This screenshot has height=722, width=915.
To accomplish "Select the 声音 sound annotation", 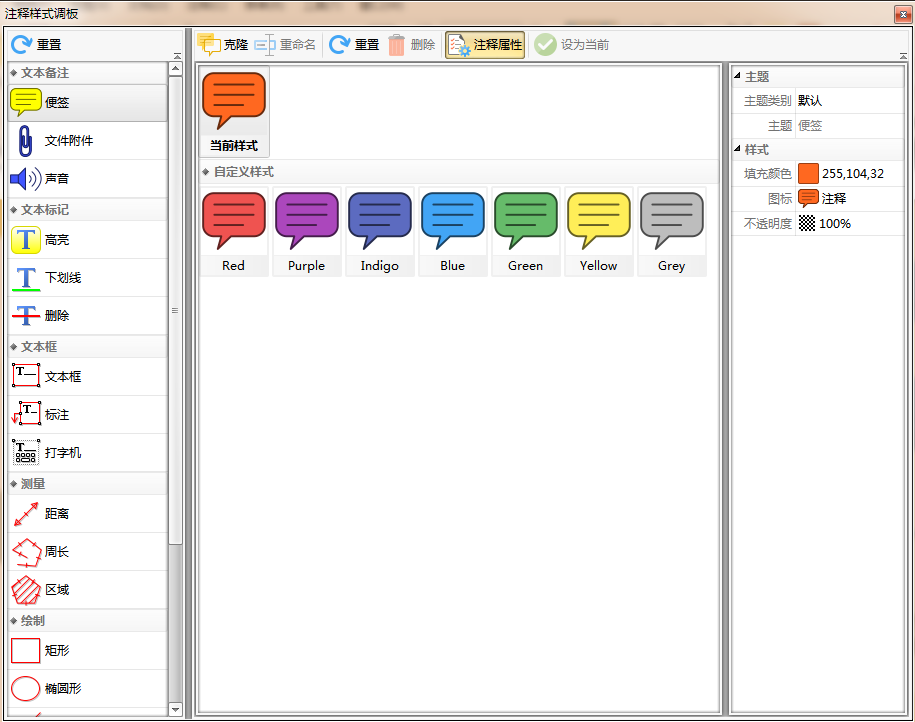I will coord(88,179).
